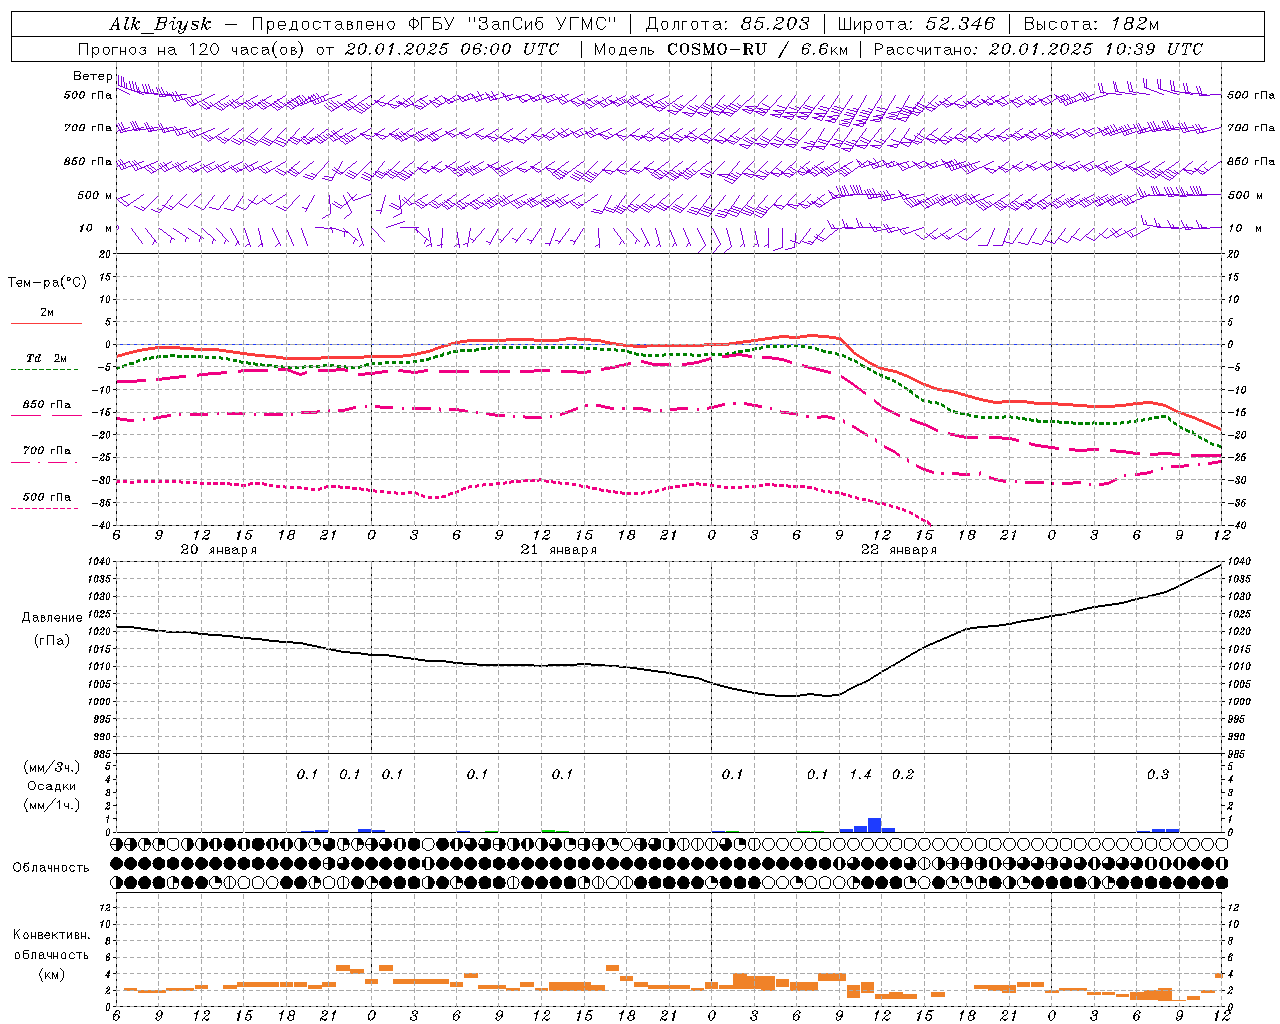This screenshot has height=1024, width=1280.
Task: Click the 20 января date label
Action: (x=218, y=550)
